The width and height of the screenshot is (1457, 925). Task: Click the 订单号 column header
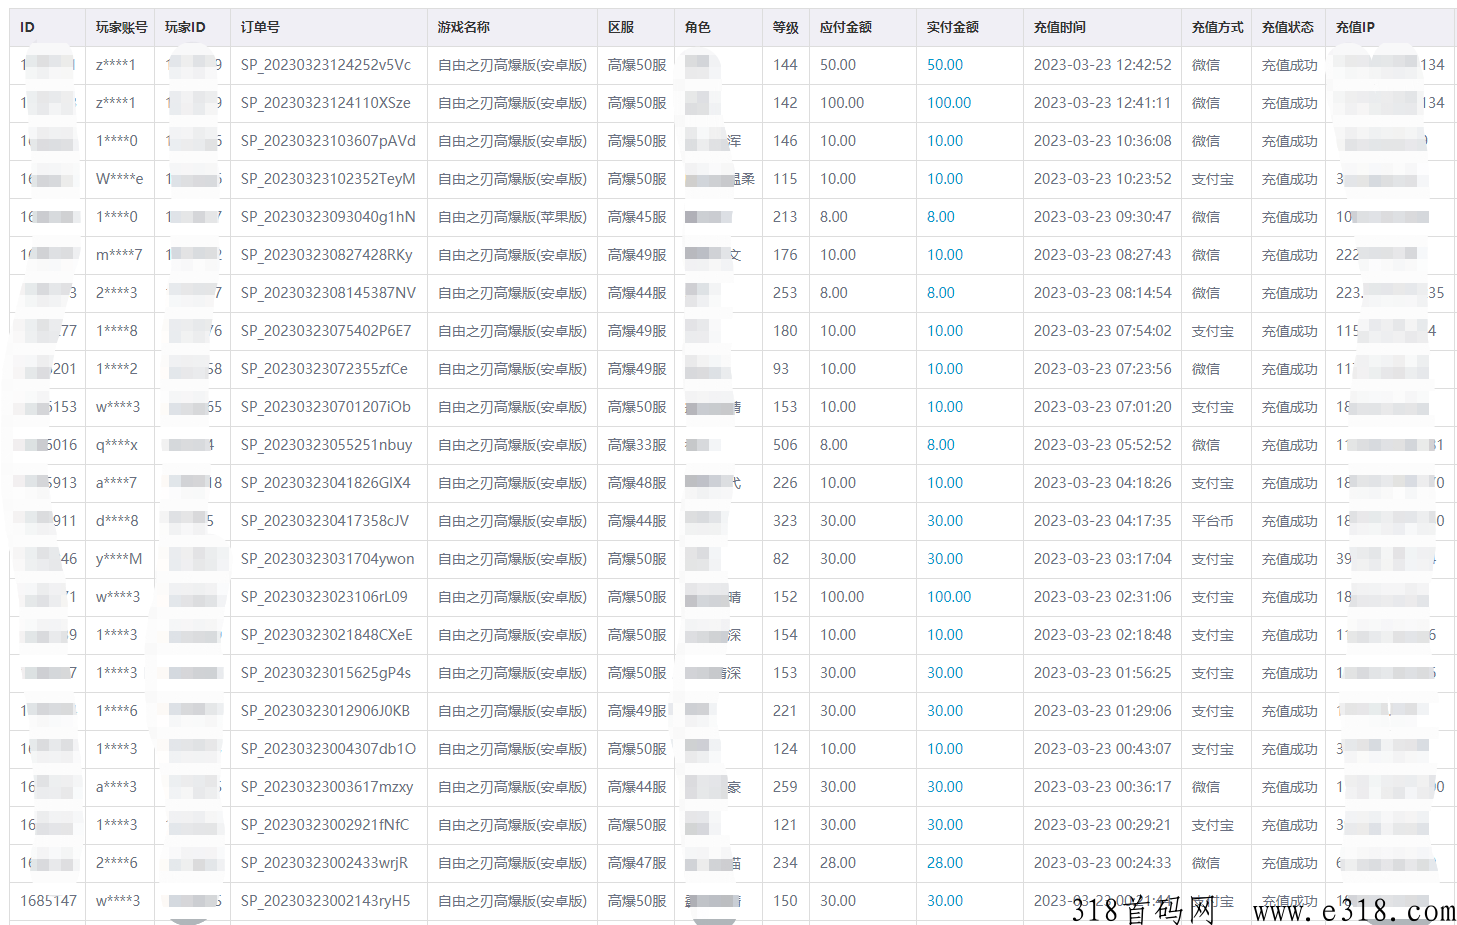(x=260, y=27)
